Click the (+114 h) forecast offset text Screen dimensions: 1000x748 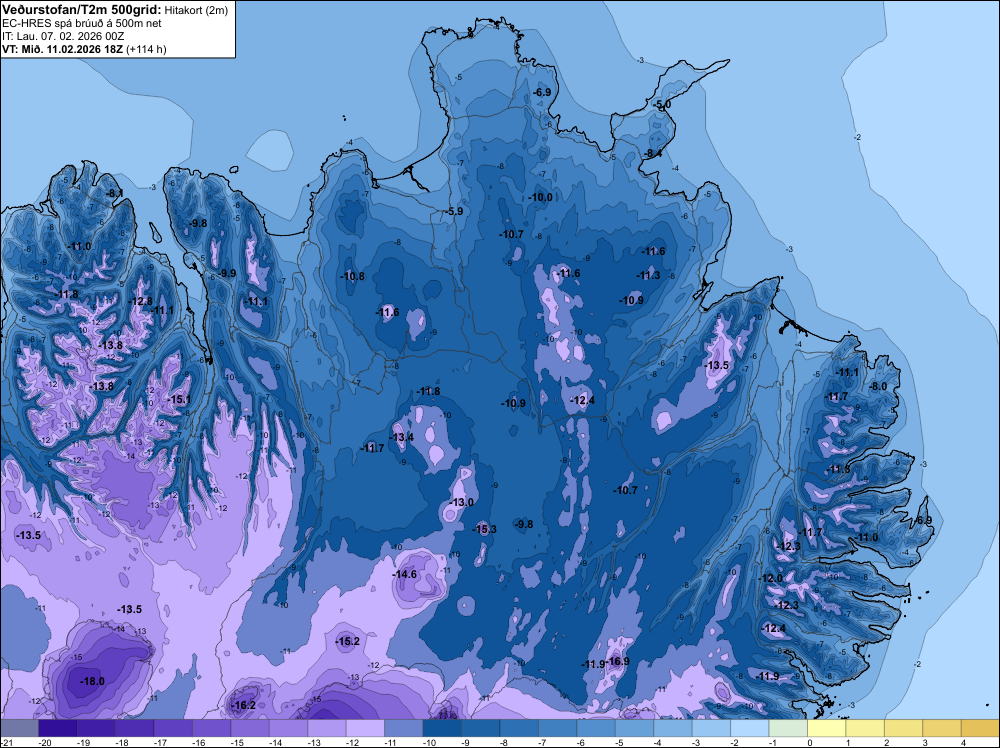[147, 49]
